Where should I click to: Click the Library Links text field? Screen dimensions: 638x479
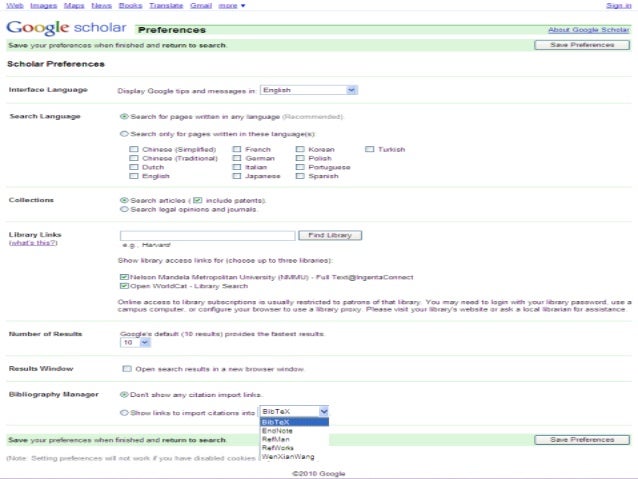208,235
